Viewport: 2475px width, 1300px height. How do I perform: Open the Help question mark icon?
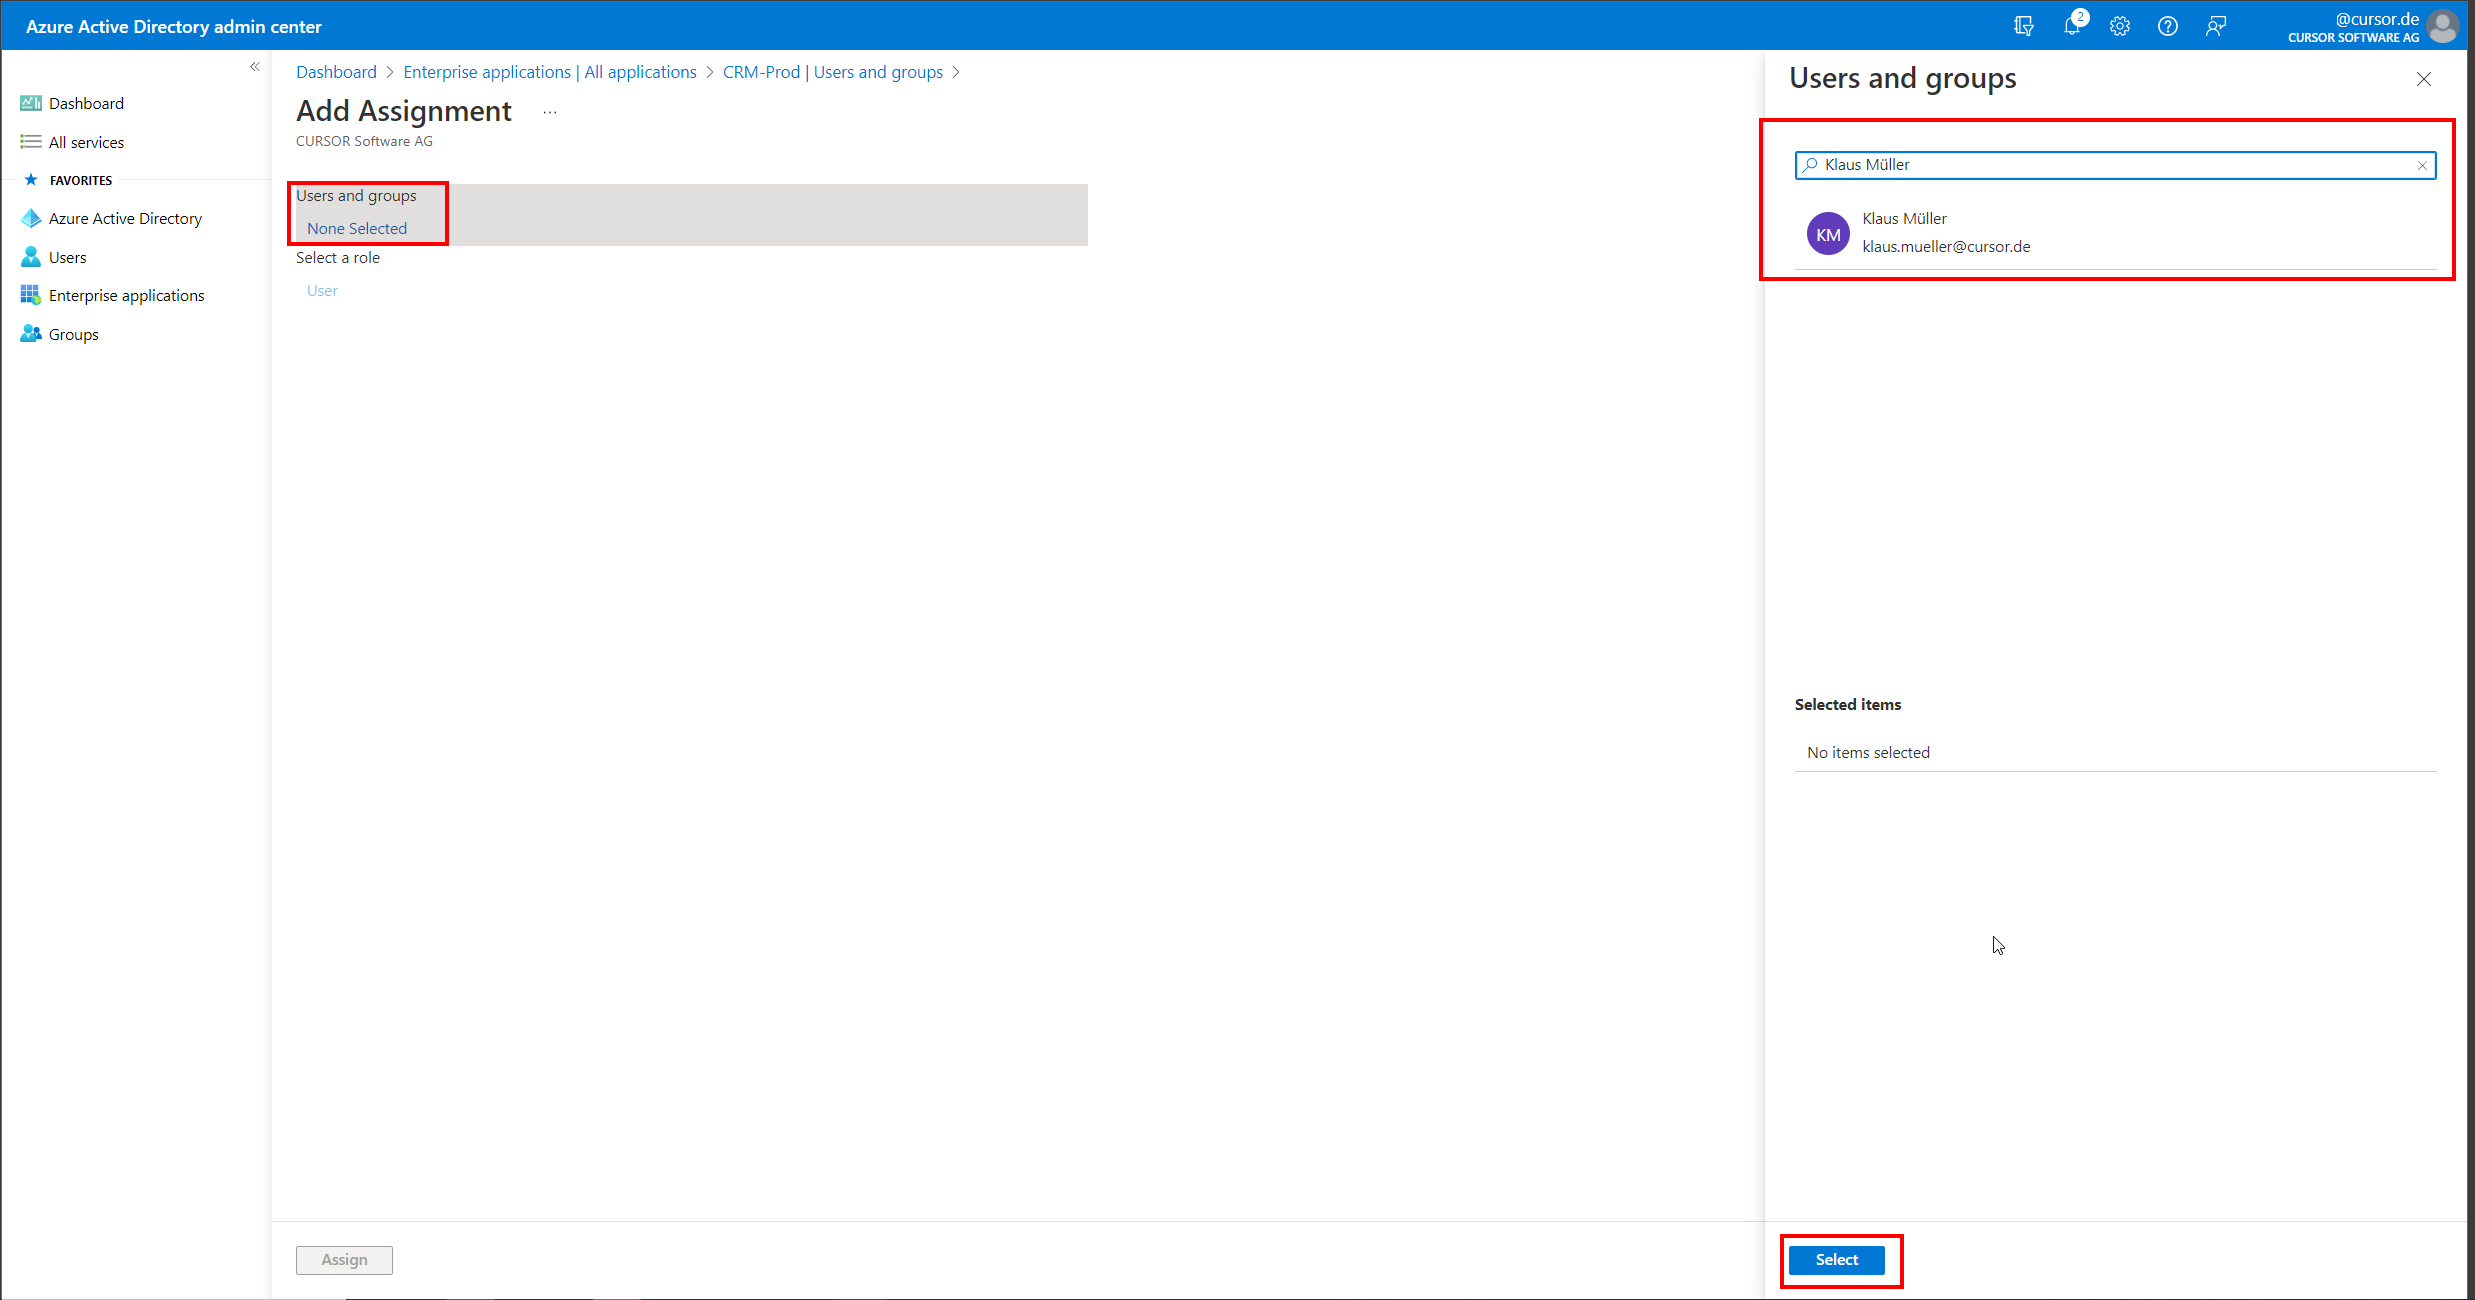[2167, 26]
